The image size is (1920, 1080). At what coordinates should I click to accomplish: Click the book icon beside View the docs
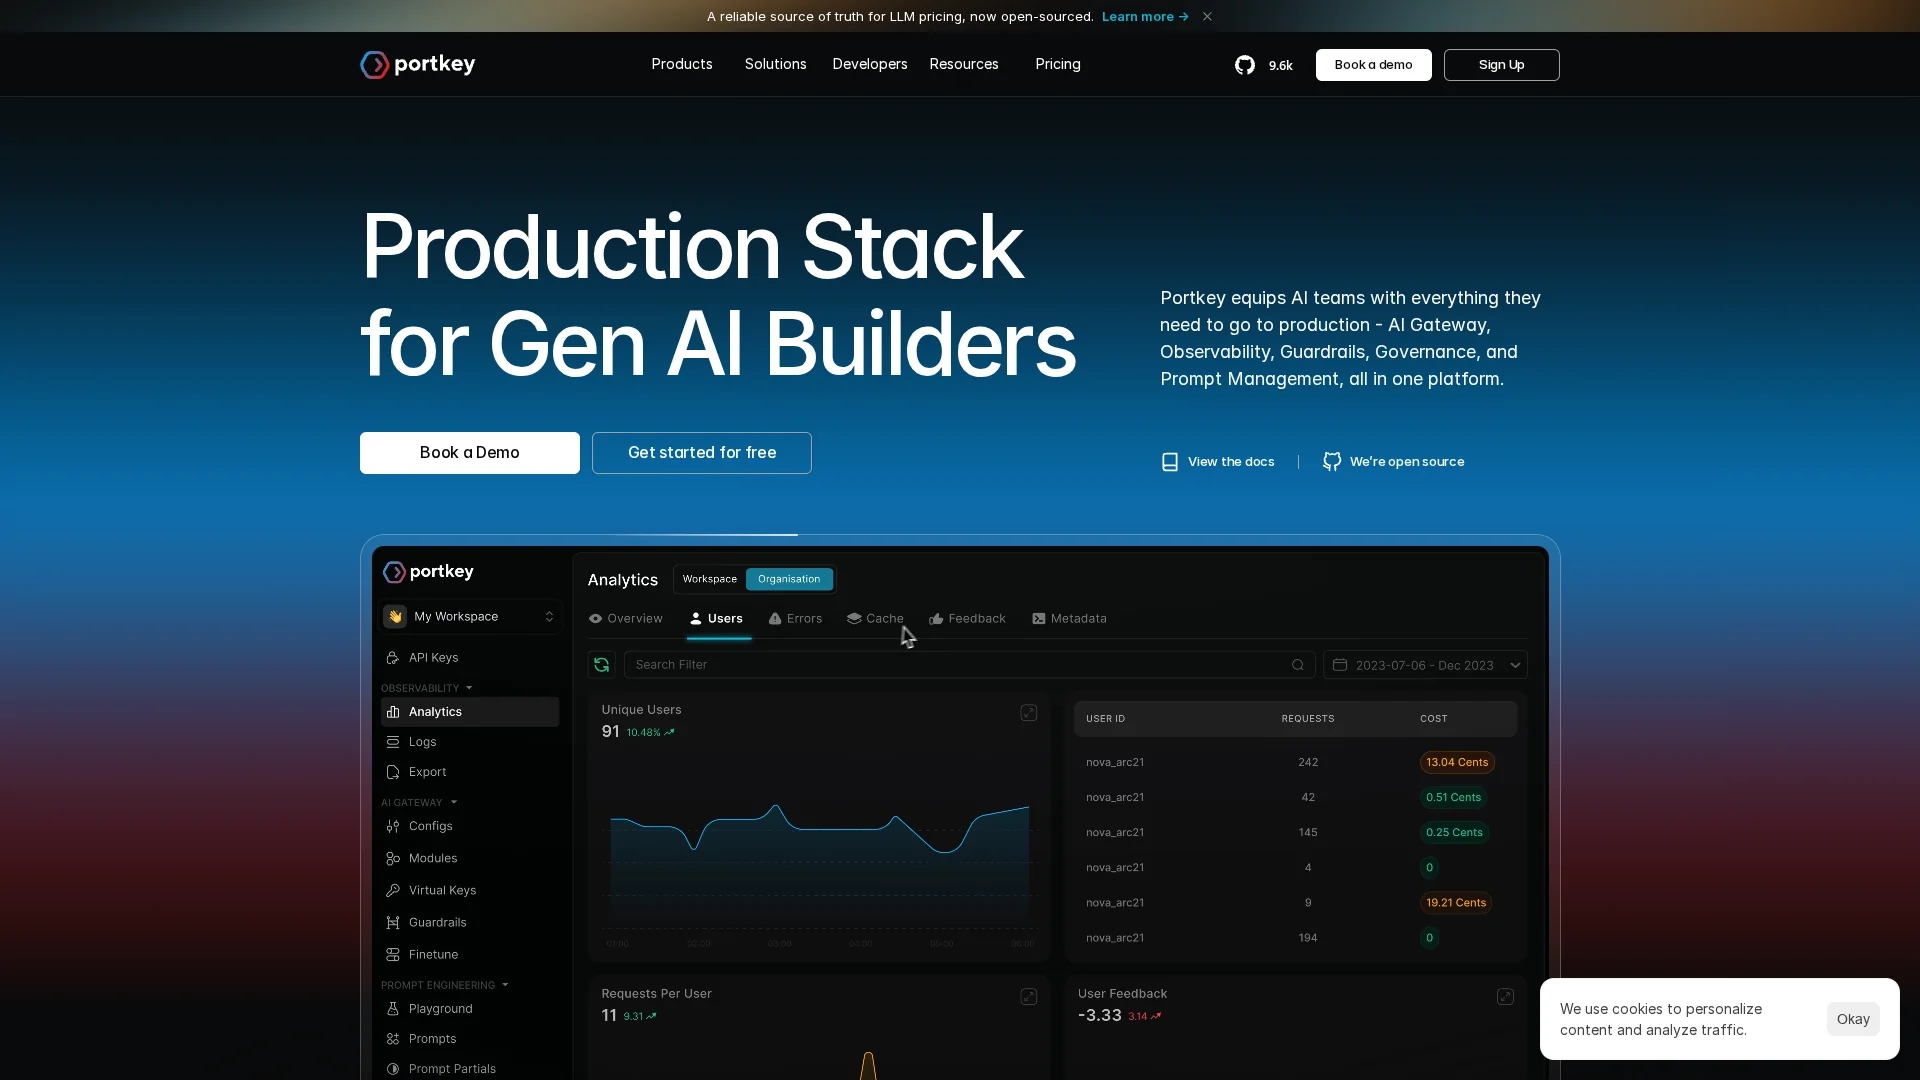point(1169,462)
